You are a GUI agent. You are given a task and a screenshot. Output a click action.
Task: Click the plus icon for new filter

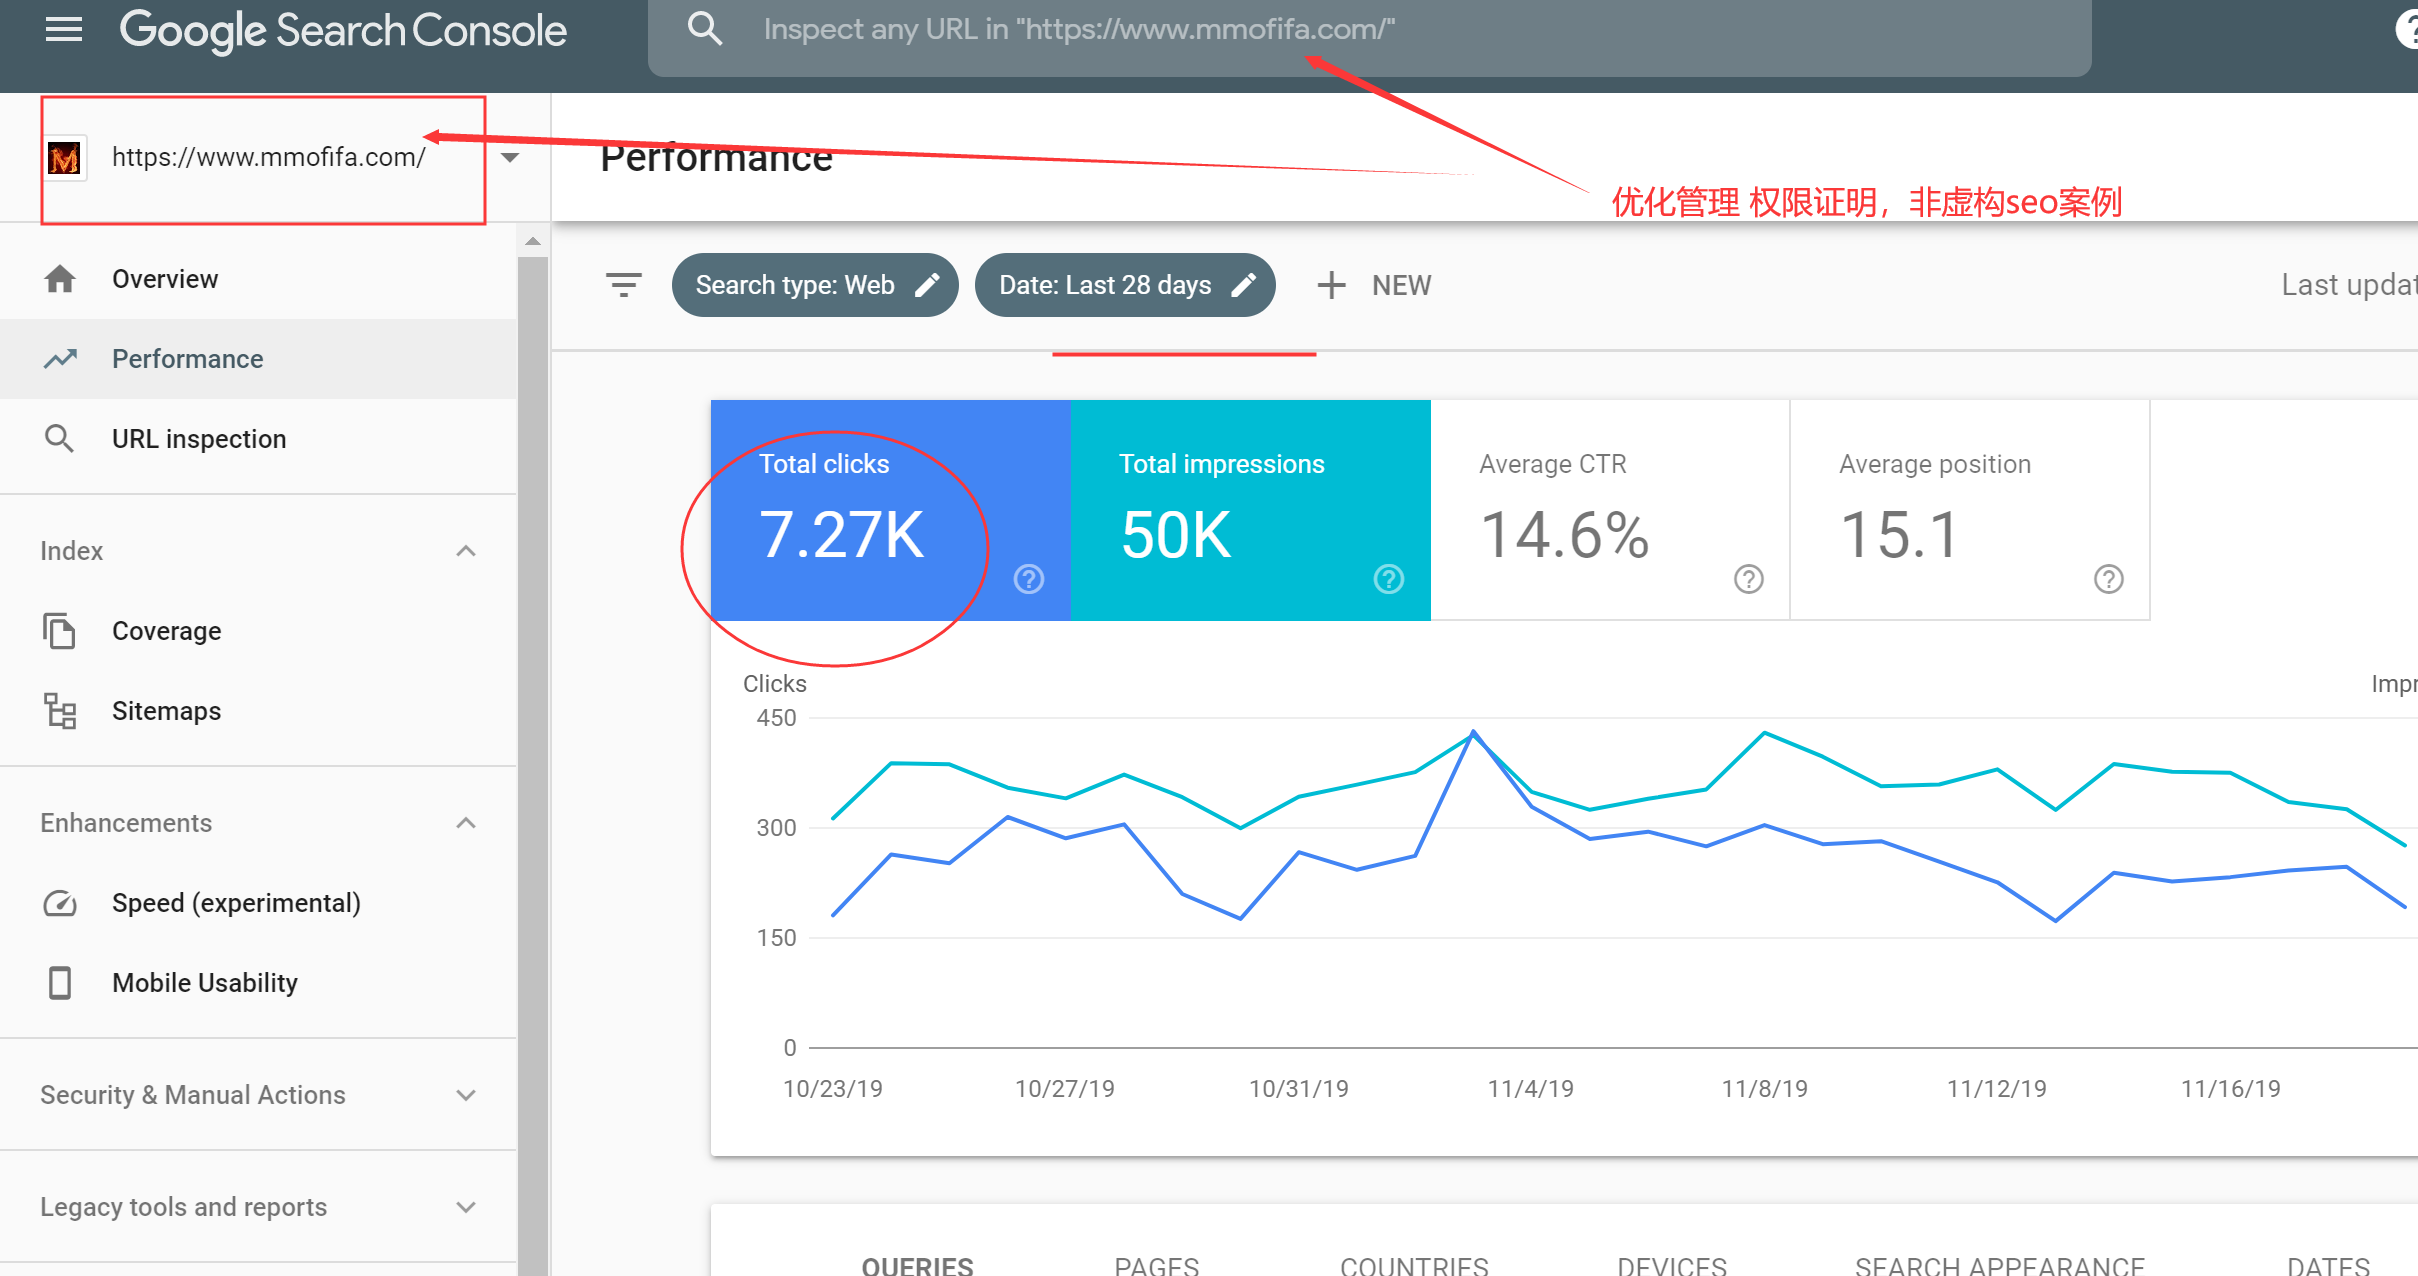(x=1331, y=285)
